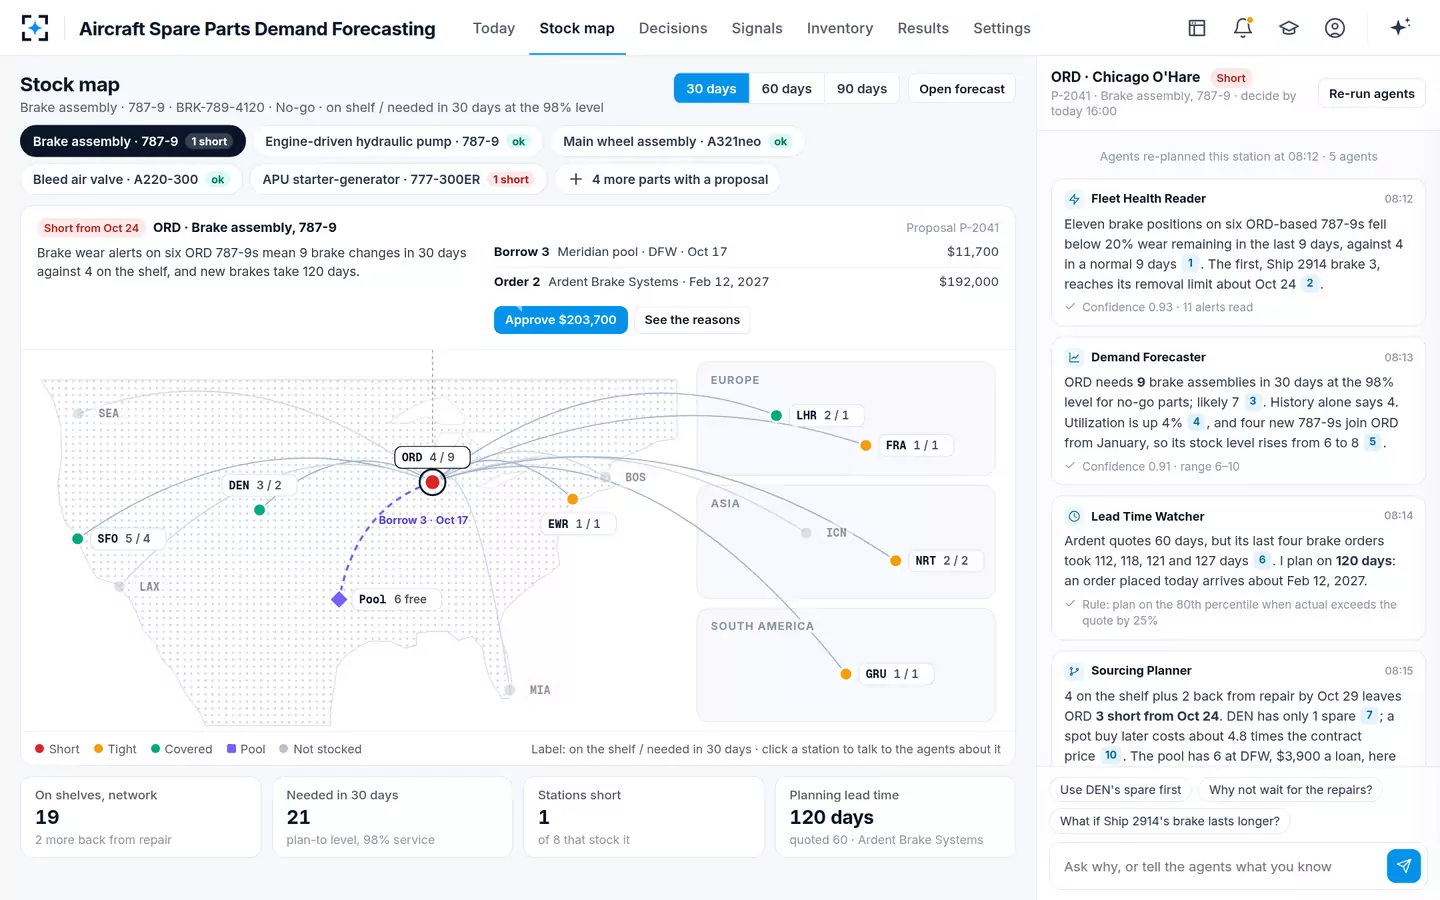Open the layout panel icon
The width and height of the screenshot is (1440, 900).
[1197, 28]
